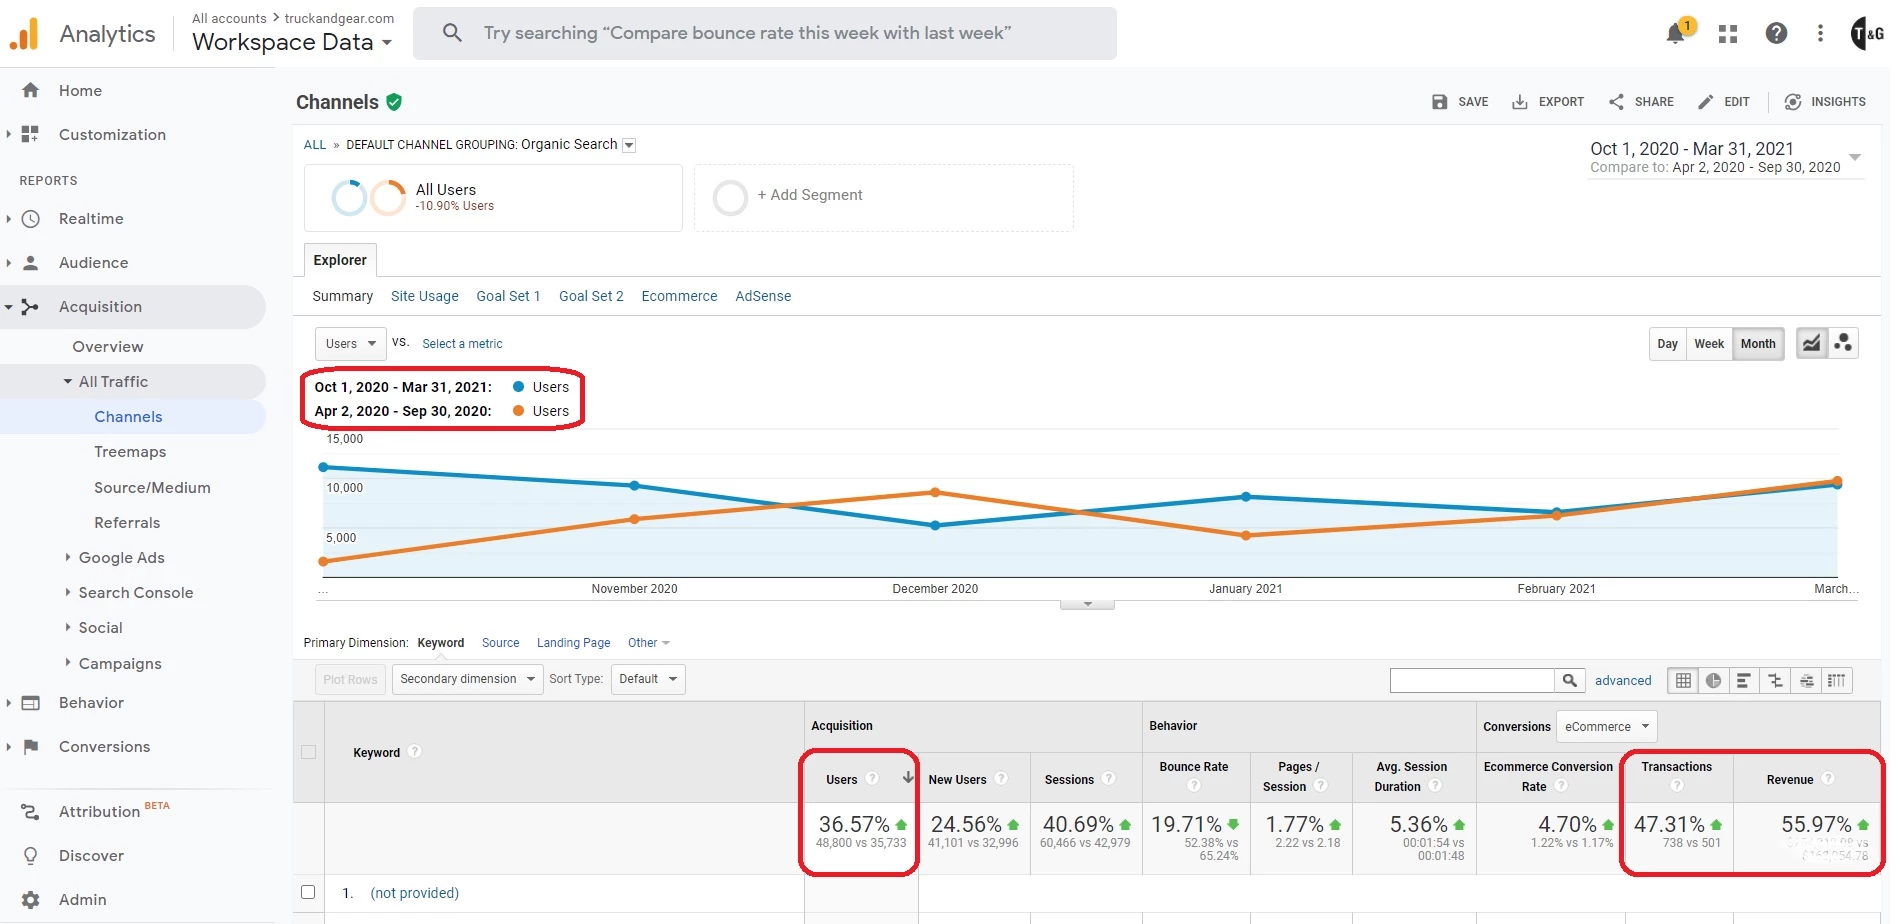1900x924 pixels.
Task: Click the Realtime clock icon
Action: point(31,218)
